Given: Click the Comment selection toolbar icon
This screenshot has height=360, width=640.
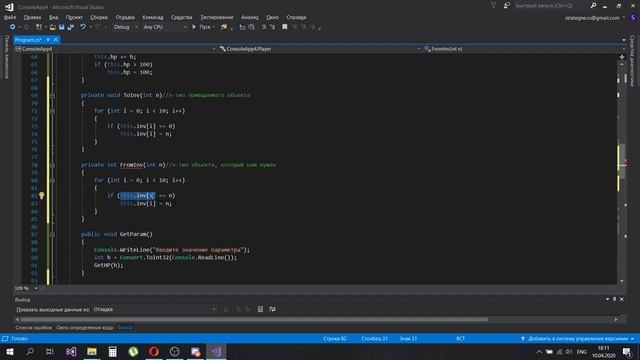Looking at the screenshot, I should tap(264, 27).
